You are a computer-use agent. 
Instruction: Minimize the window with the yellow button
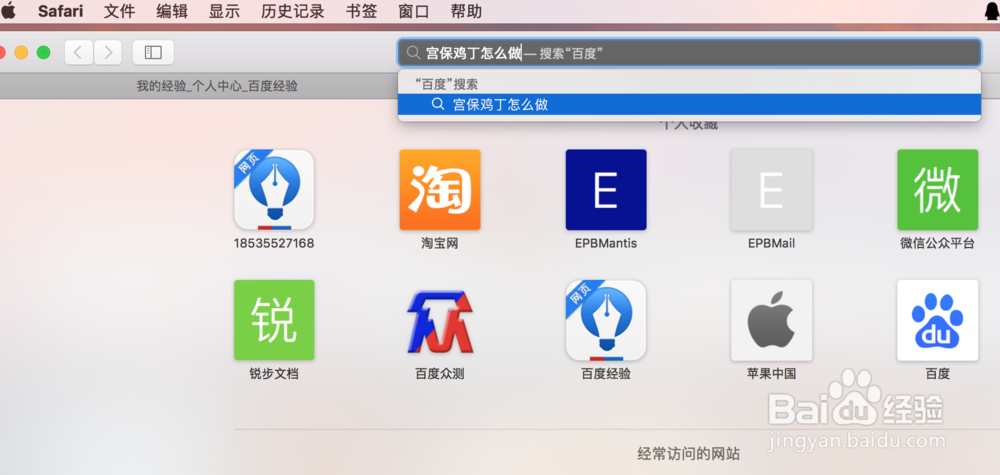coord(21,53)
